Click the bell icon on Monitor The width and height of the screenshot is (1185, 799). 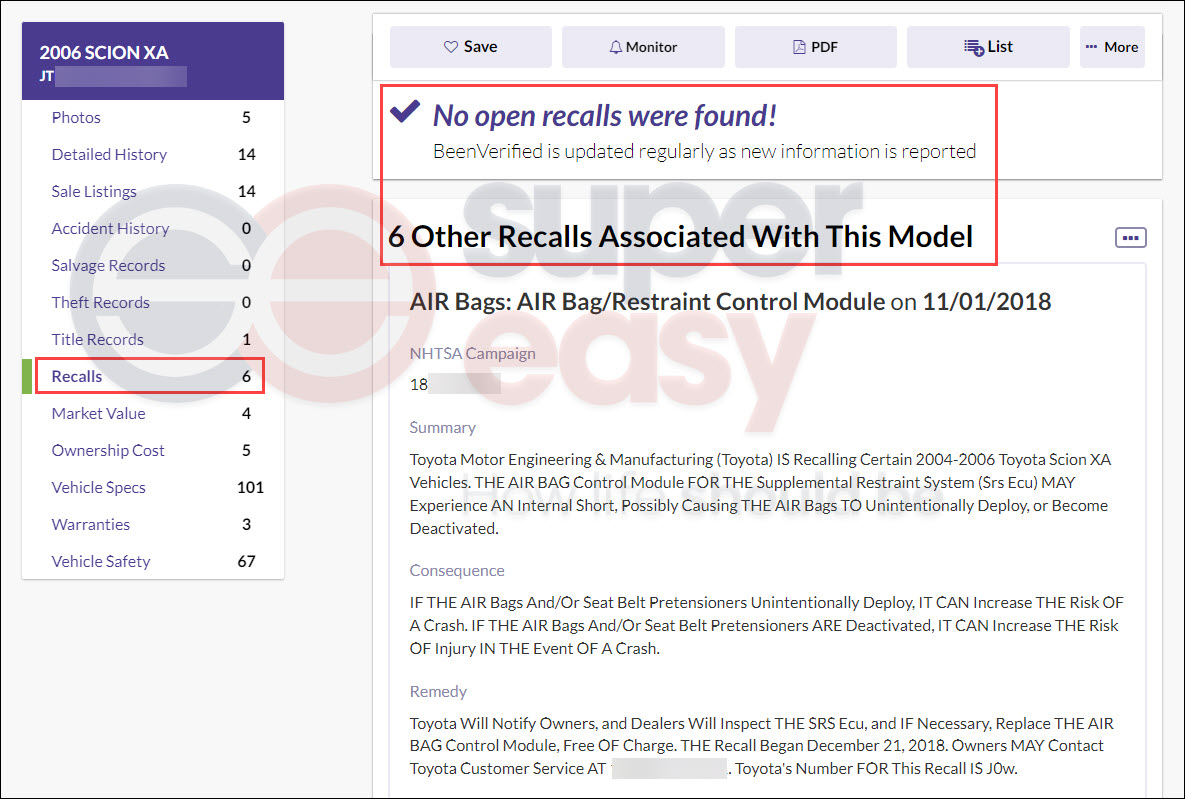615,47
